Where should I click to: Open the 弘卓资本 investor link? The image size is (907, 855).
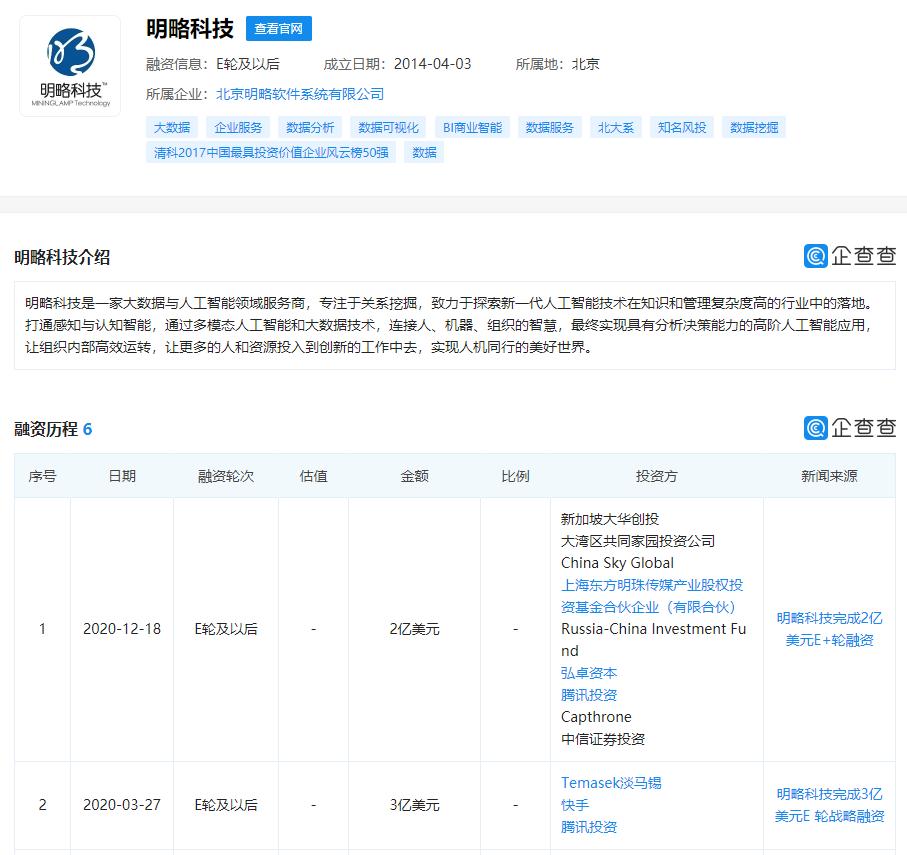589,673
